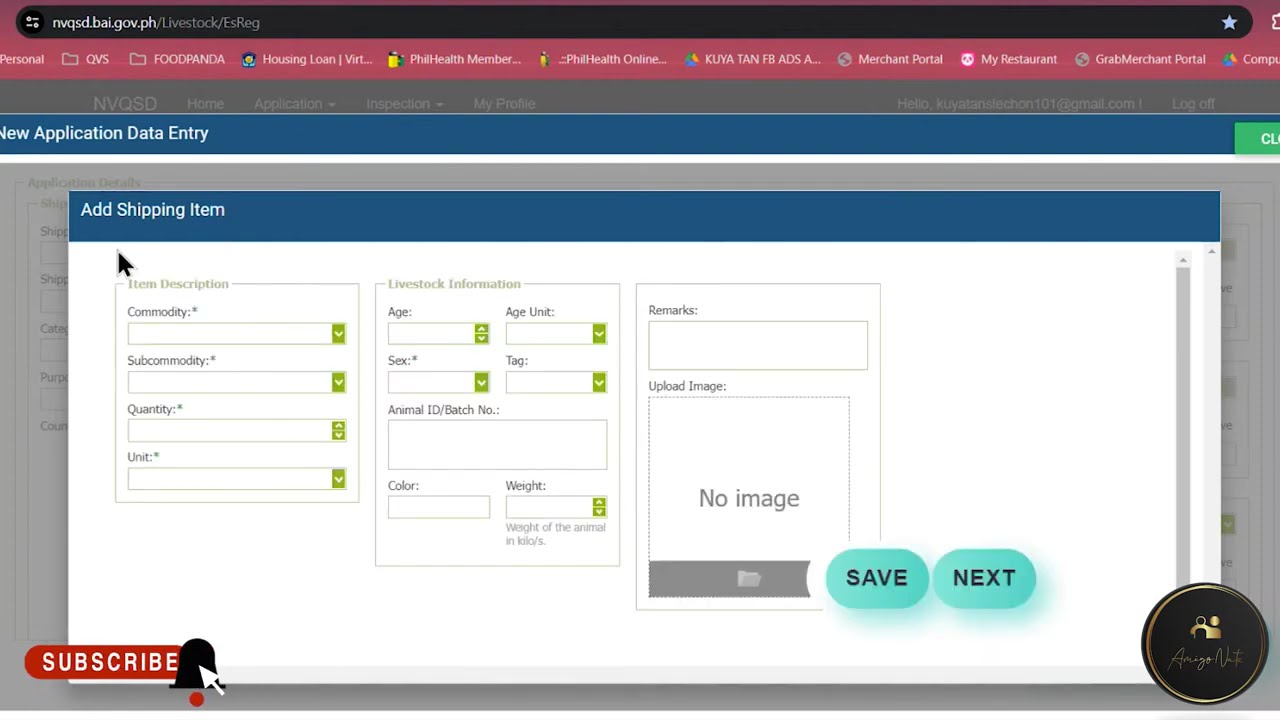Click the Color input field
1280x720 pixels.
pyautogui.click(x=439, y=507)
